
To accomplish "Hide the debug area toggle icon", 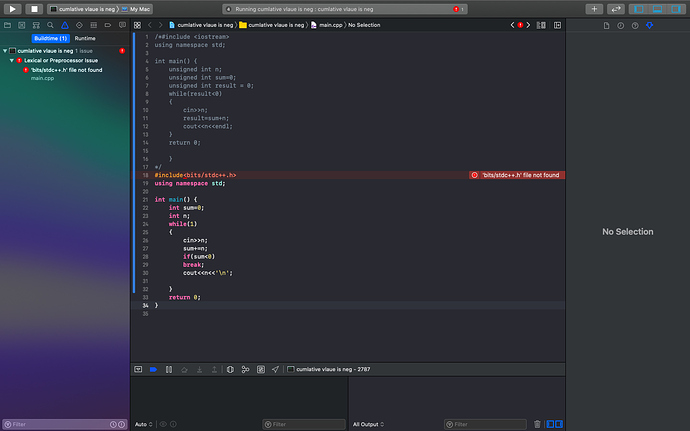I will point(138,369).
